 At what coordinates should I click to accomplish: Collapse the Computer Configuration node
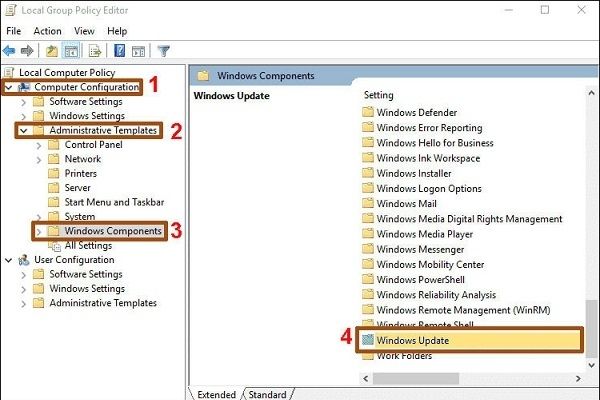pos(8,88)
